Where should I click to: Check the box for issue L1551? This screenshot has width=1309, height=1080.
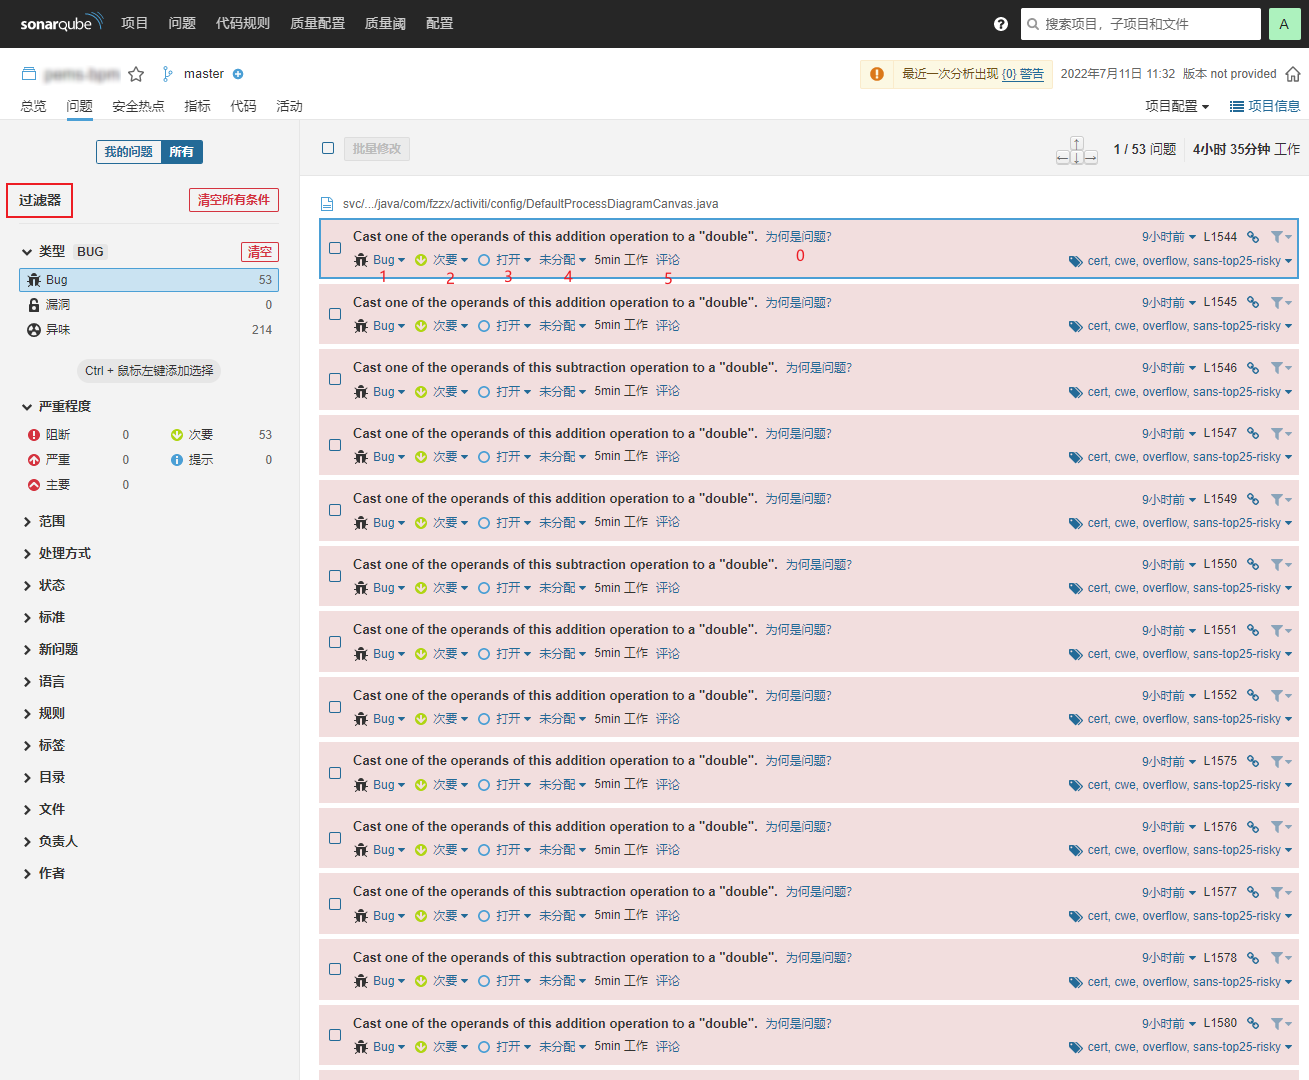point(335,642)
